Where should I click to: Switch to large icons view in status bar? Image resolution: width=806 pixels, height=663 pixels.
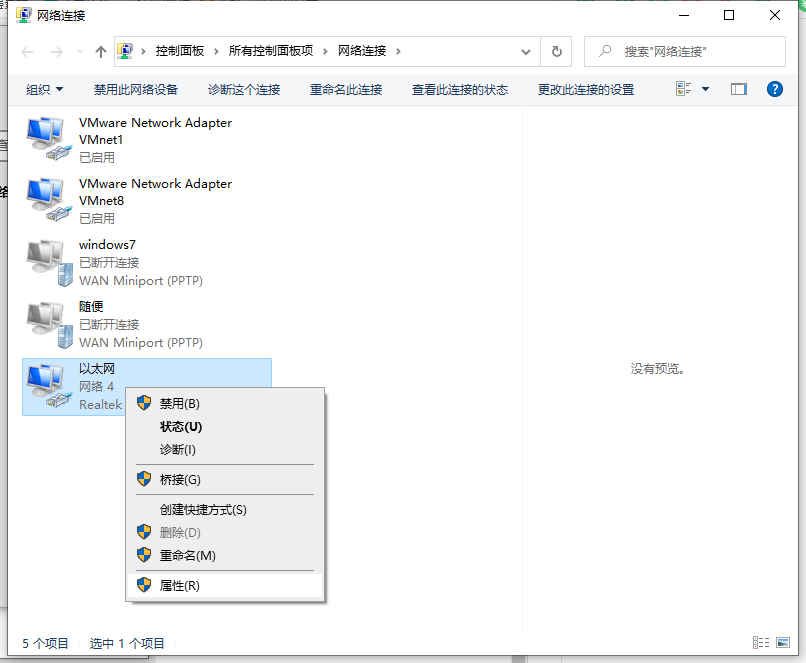(x=785, y=643)
